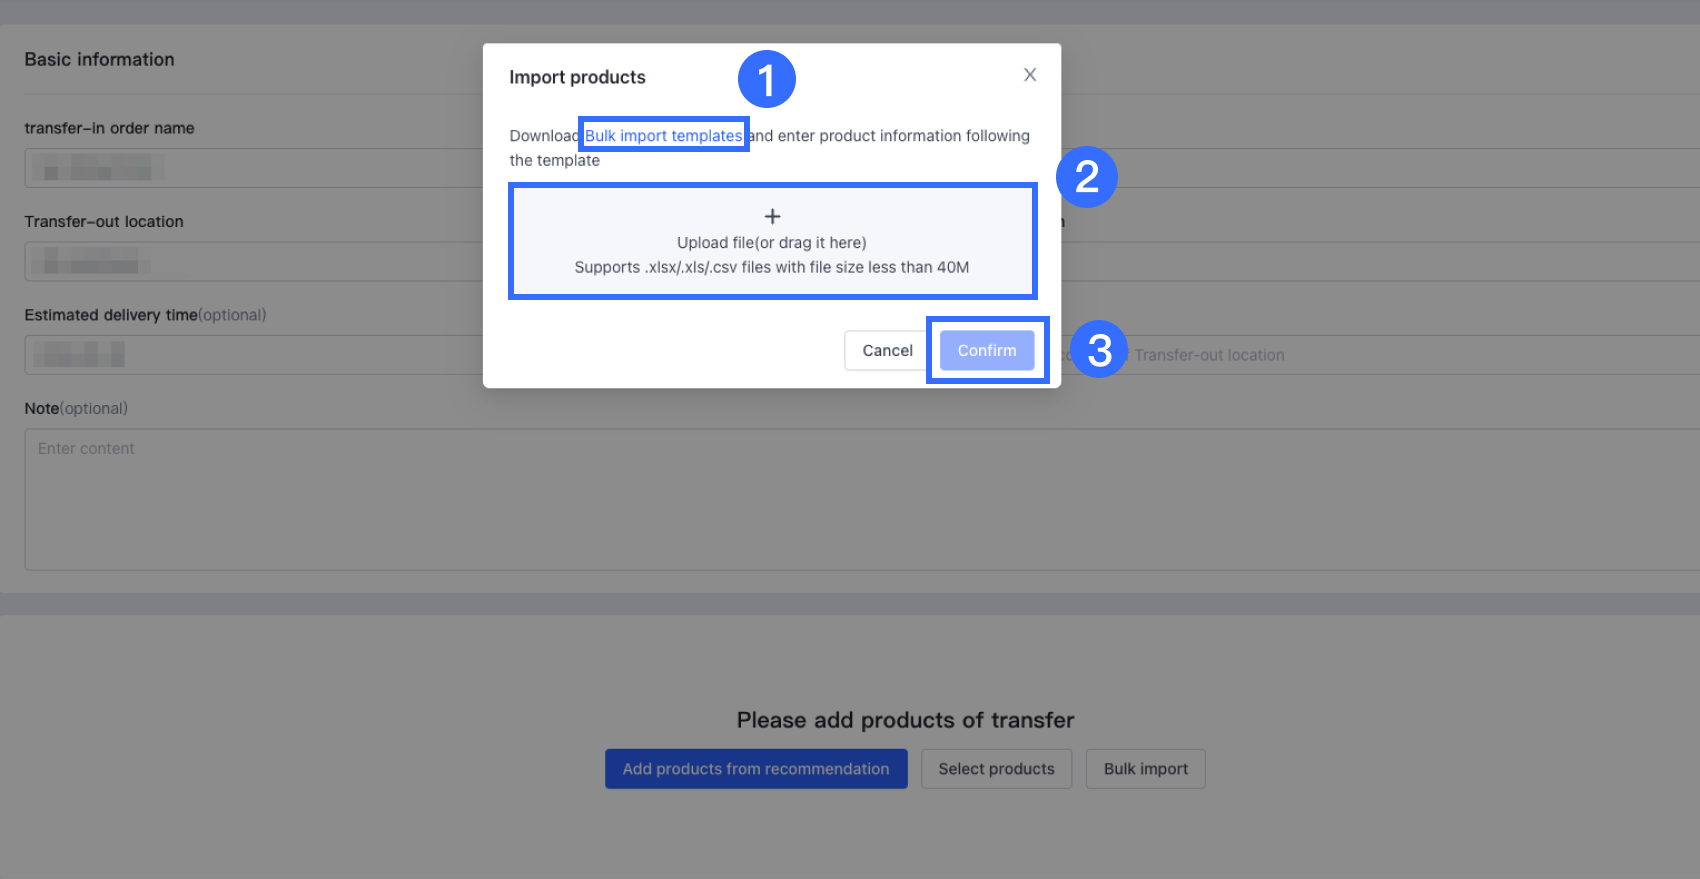Open the Bulk import templates link

click(x=664, y=136)
